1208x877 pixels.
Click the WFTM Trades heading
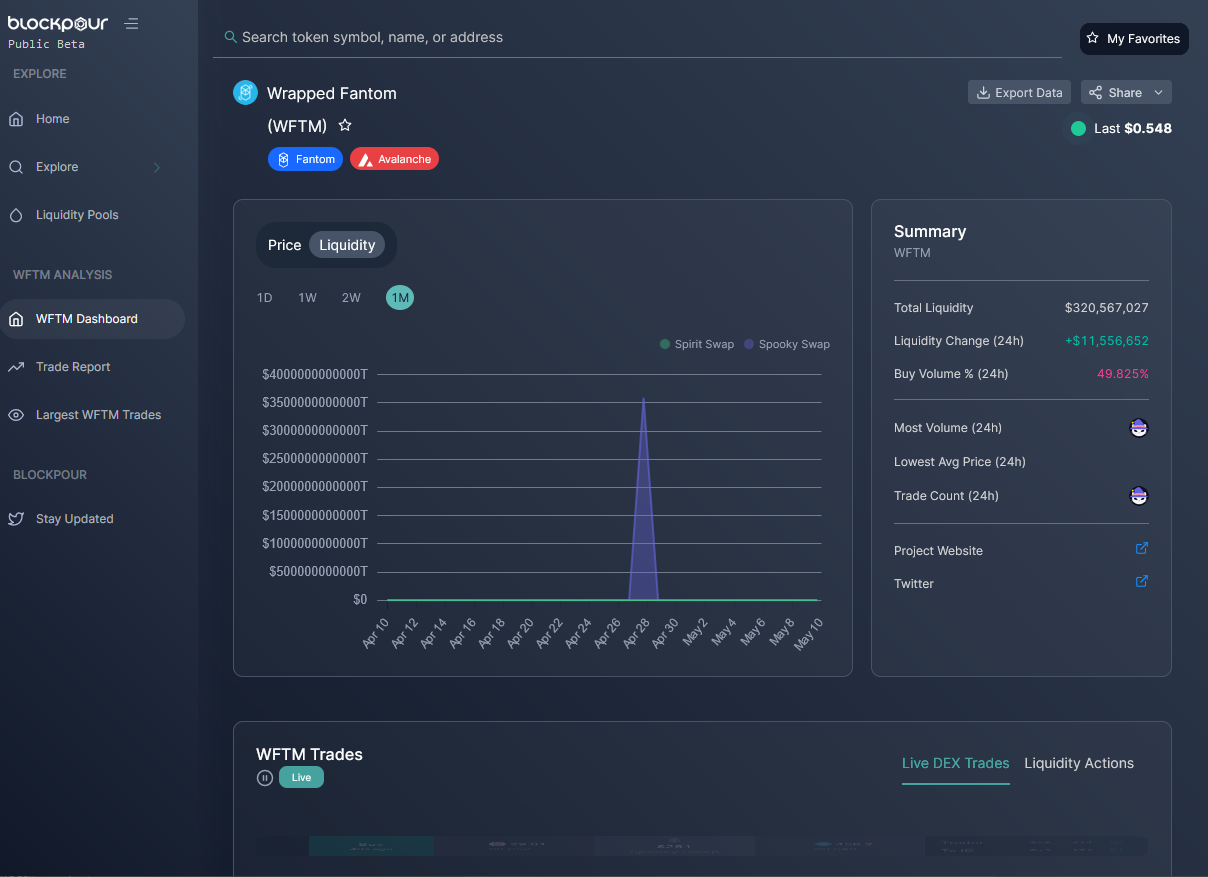point(309,754)
